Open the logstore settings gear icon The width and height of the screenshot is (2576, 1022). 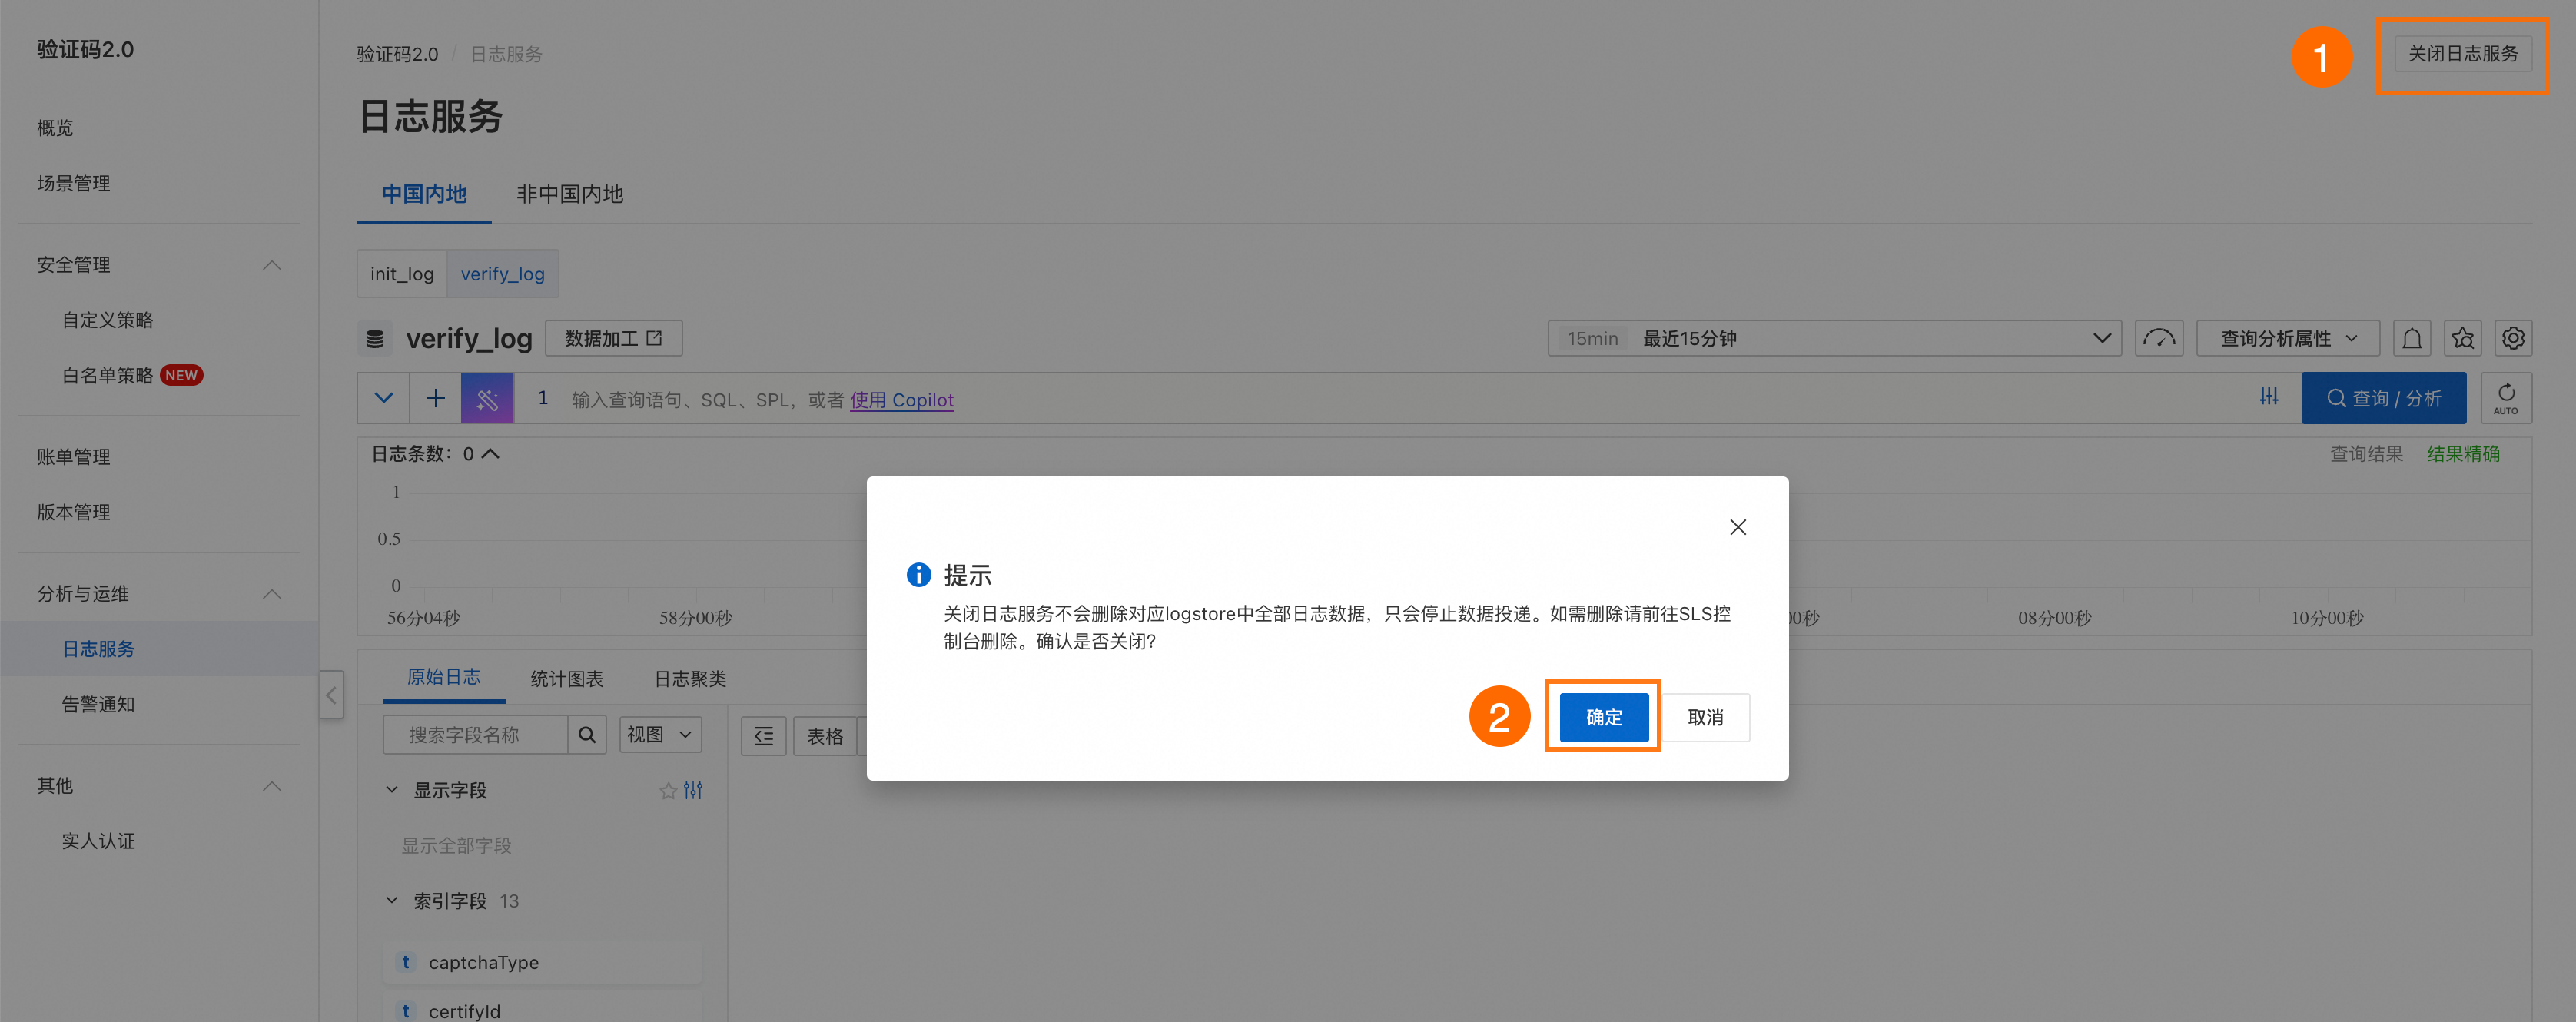click(2514, 338)
